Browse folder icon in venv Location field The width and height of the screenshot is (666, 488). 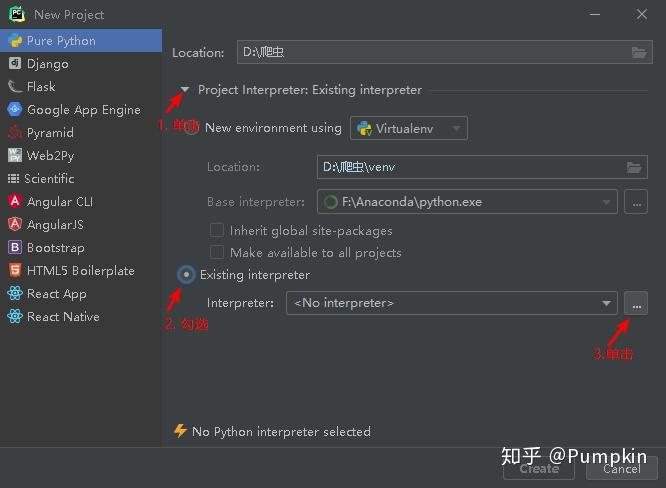[x=634, y=167]
